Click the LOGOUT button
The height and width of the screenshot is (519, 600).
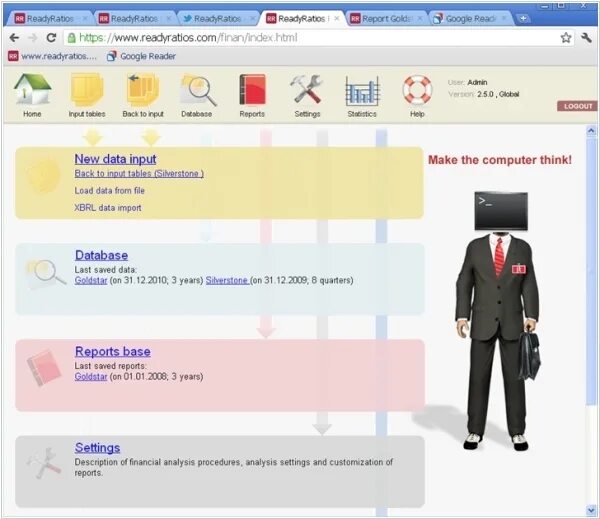(577, 106)
